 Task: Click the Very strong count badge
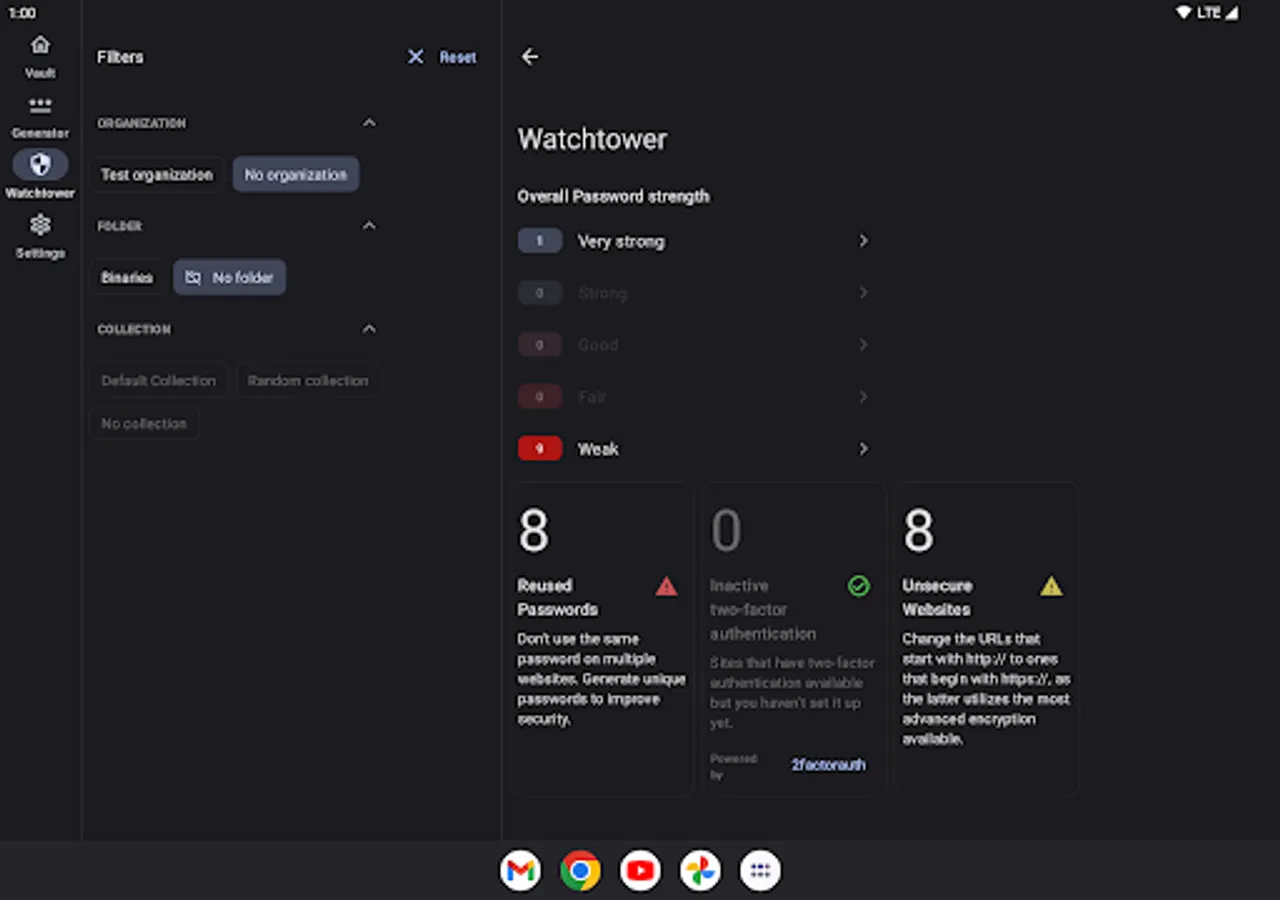[x=540, y=241]
